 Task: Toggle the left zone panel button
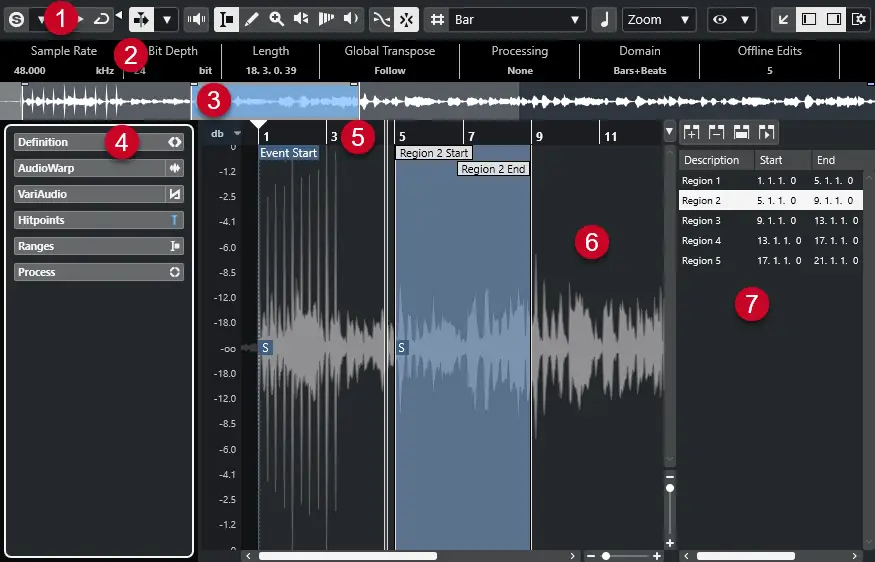pos(809,20)
